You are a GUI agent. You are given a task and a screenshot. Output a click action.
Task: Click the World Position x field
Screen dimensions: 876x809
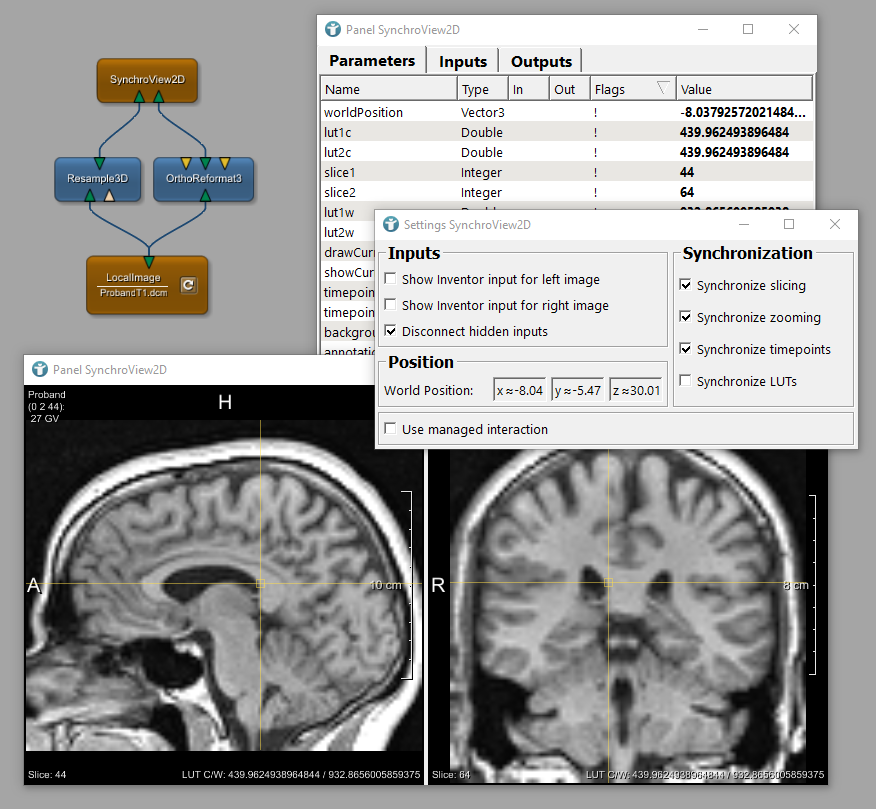click(x=520, y=391)
